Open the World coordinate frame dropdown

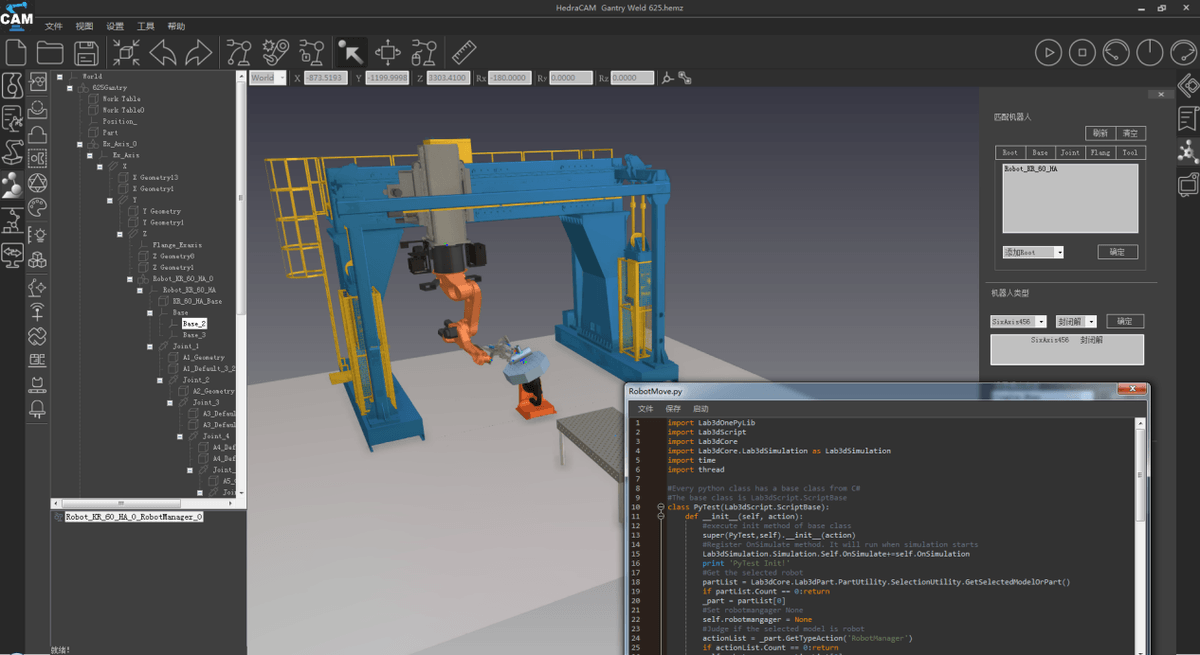point(268,77)
